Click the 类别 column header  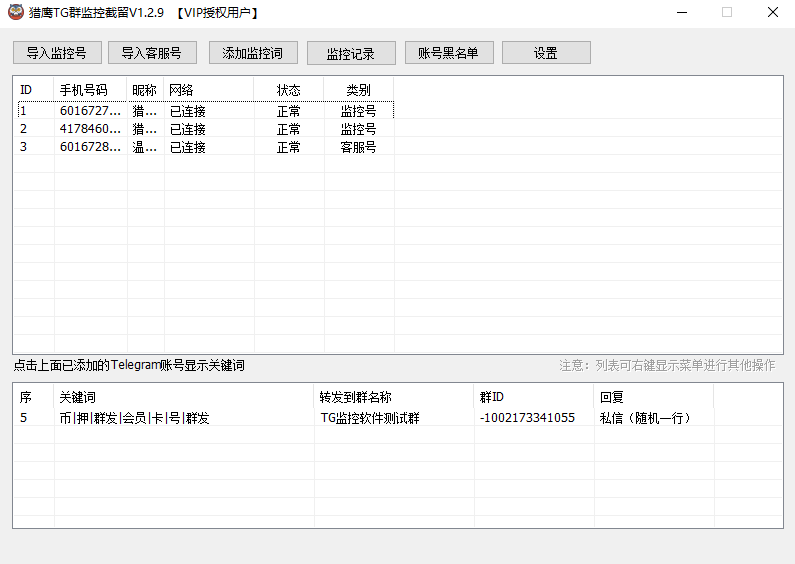click(x=358, y=90)
